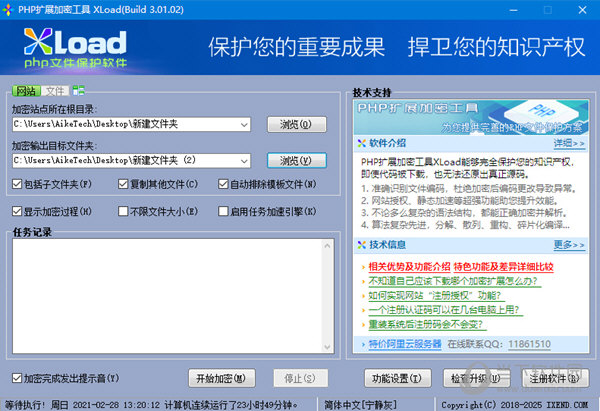This screenshot has height=411, width=600.
Task: Click the Copyright IXEND.COM status text
Action: point(515,404)
